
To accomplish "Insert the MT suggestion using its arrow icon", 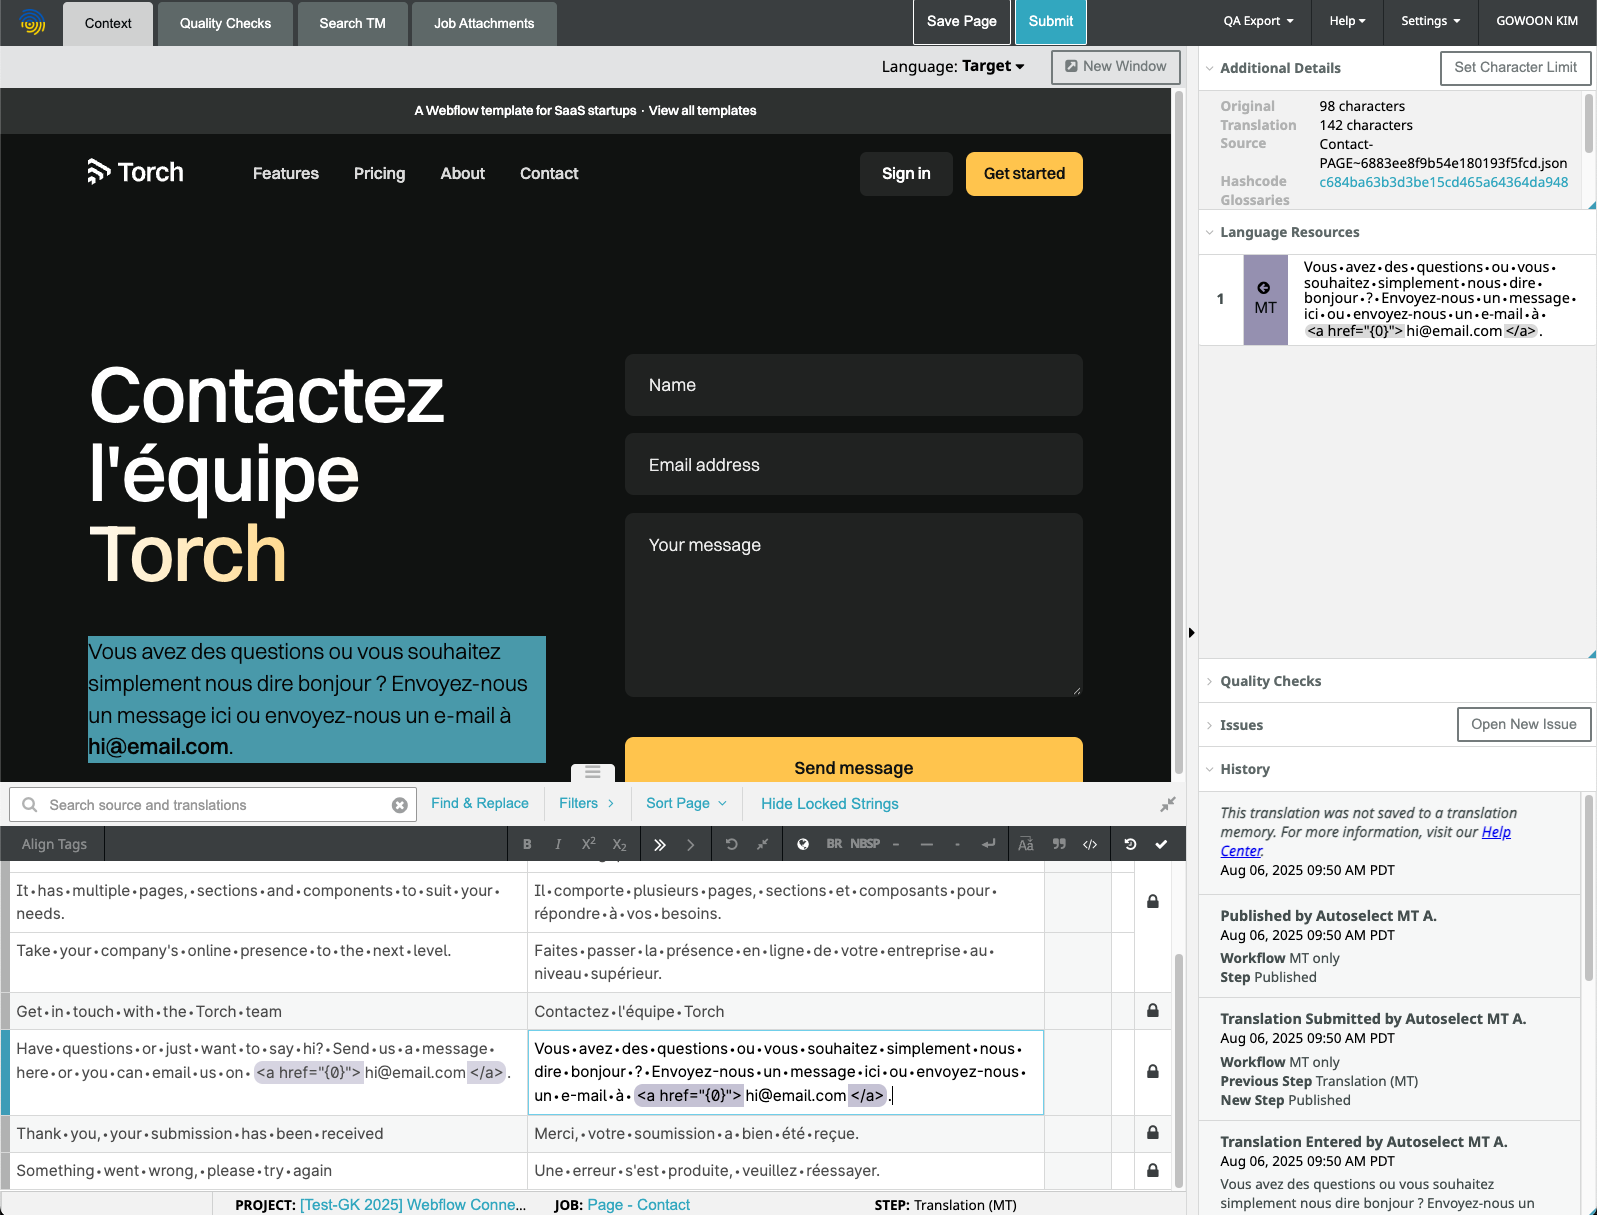I will (x=1264, y=288).
